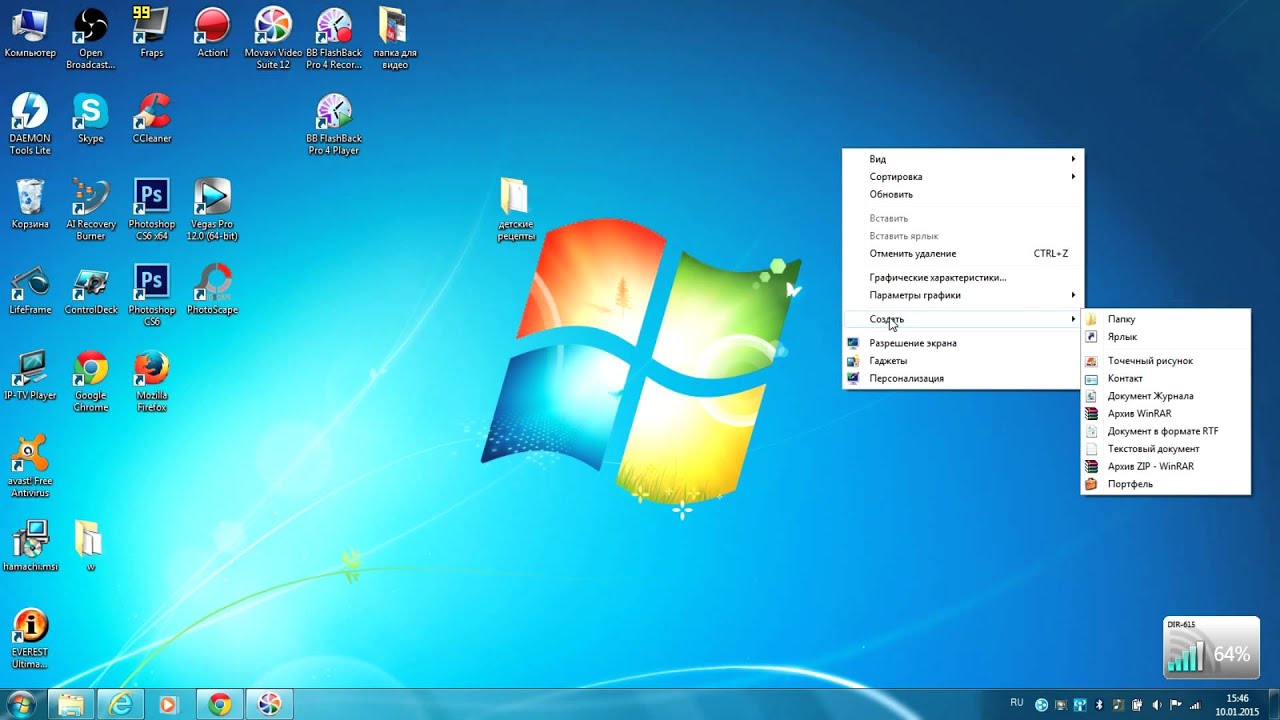Open the volume speaker tray icon
This screenshot has height=720, width=1280.
coord(1157,705)
